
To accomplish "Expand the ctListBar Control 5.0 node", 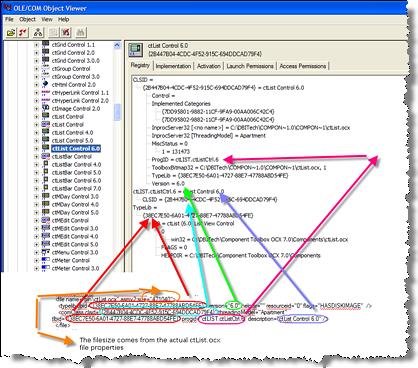I will [36, 173].
